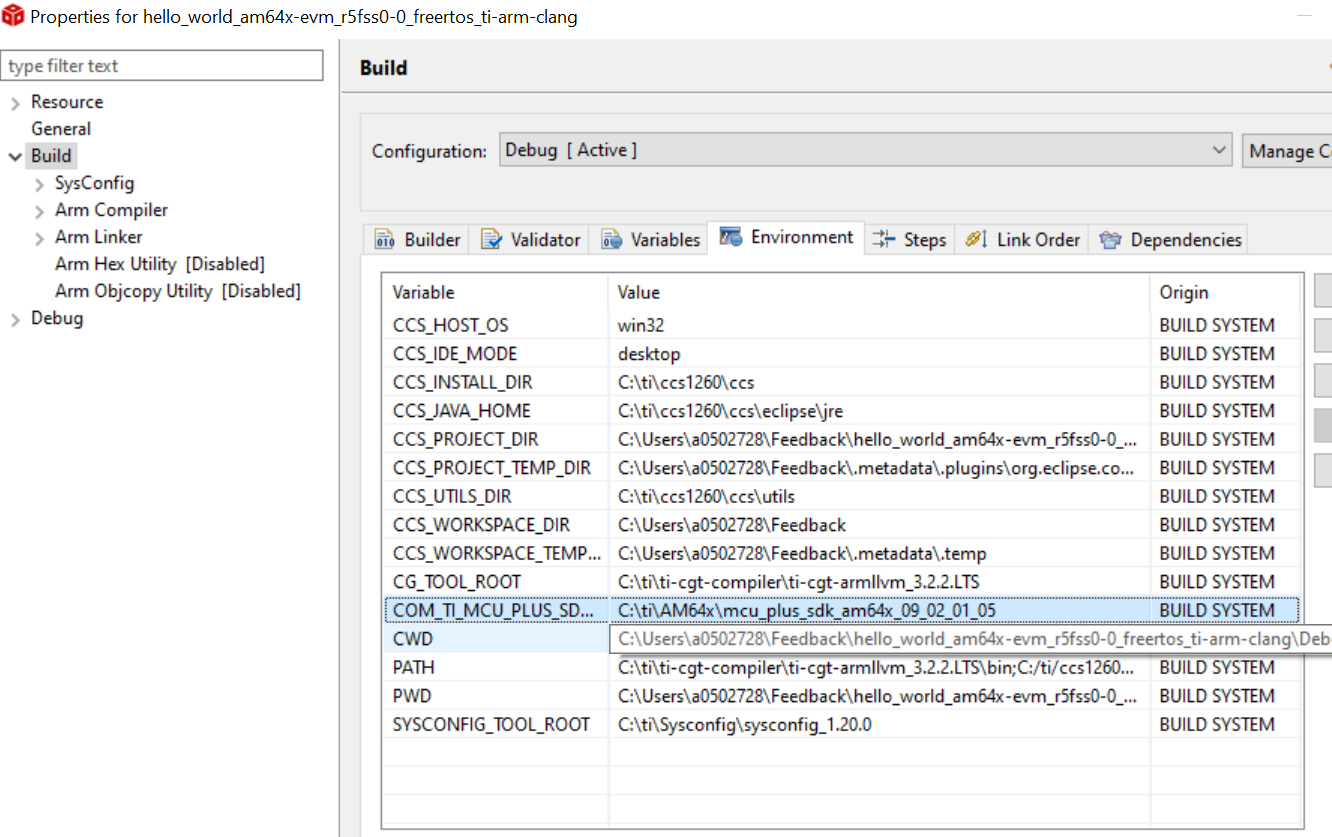1332x837 pixels.
Task: Go to the Steps tab
Action: [909, 240]
